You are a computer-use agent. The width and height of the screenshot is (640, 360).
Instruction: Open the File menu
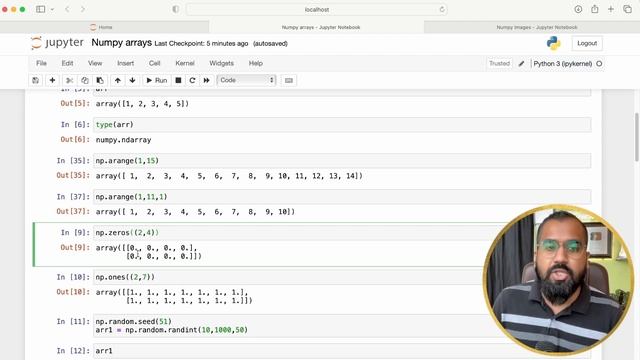tap(41, 63)
